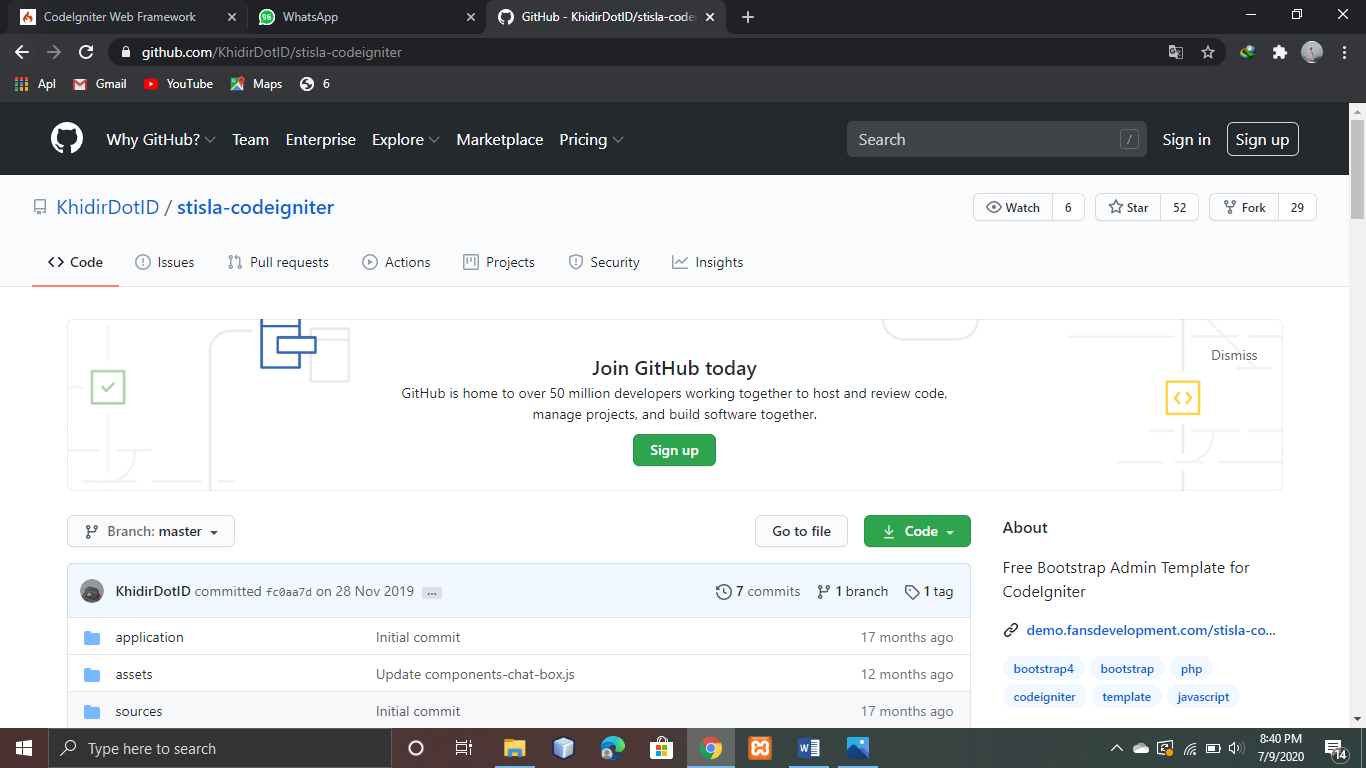
Task: Click the browser address bar URL
Action: tap(272, 52)
